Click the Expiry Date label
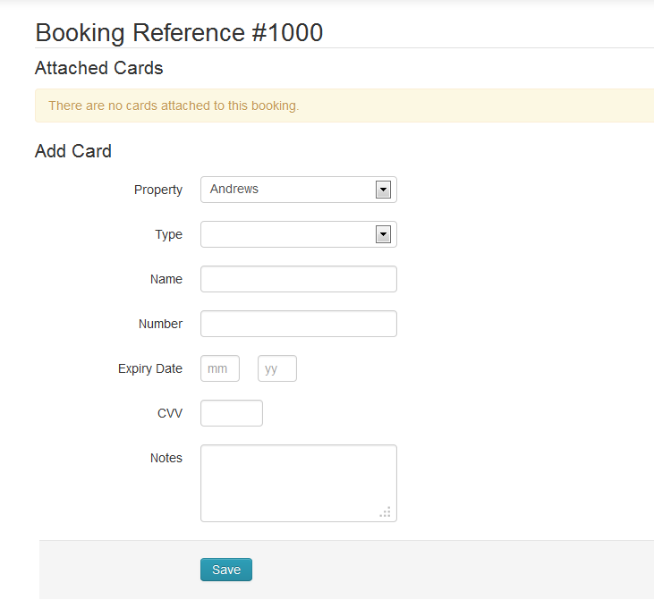 (150, 369)
